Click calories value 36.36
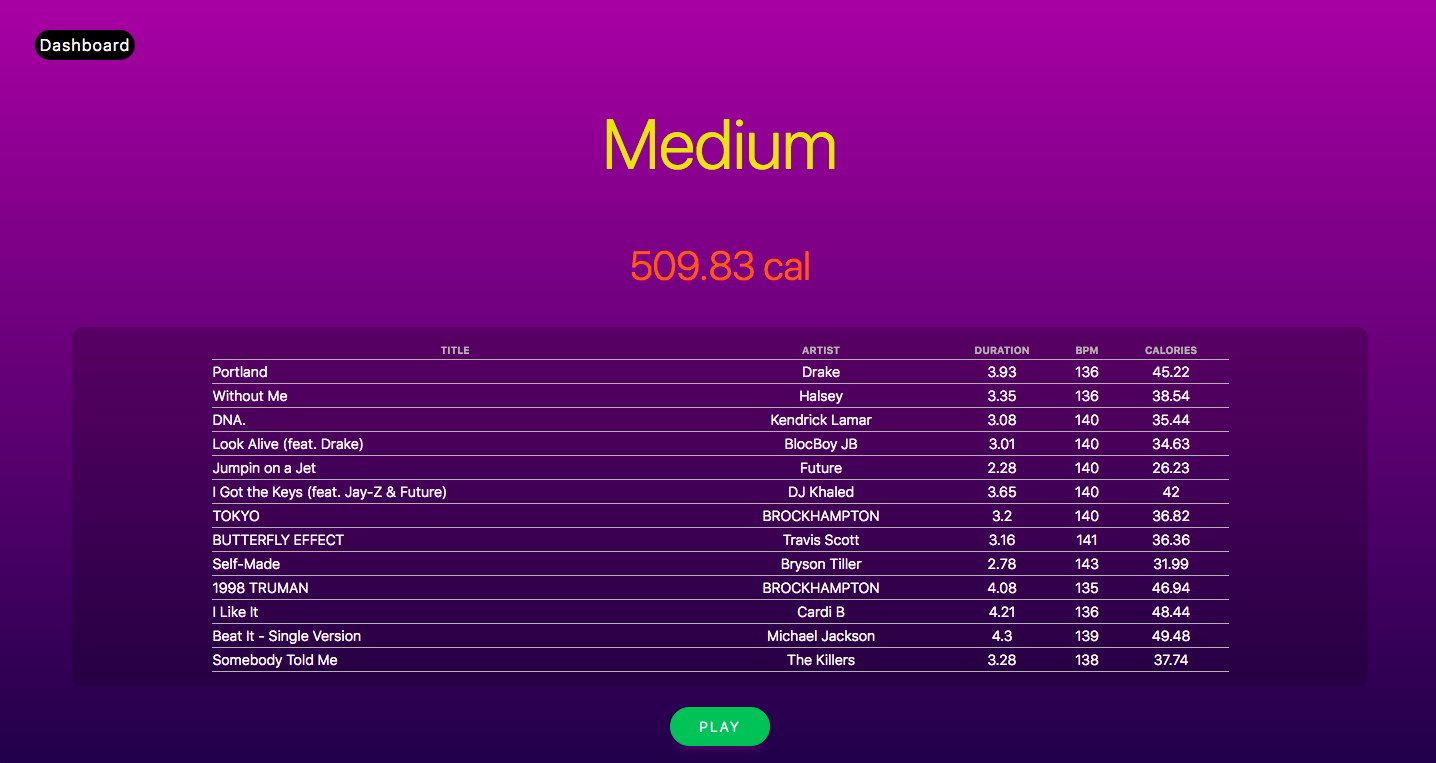This screenshot has height=763, width=1436. point(1171,540)
